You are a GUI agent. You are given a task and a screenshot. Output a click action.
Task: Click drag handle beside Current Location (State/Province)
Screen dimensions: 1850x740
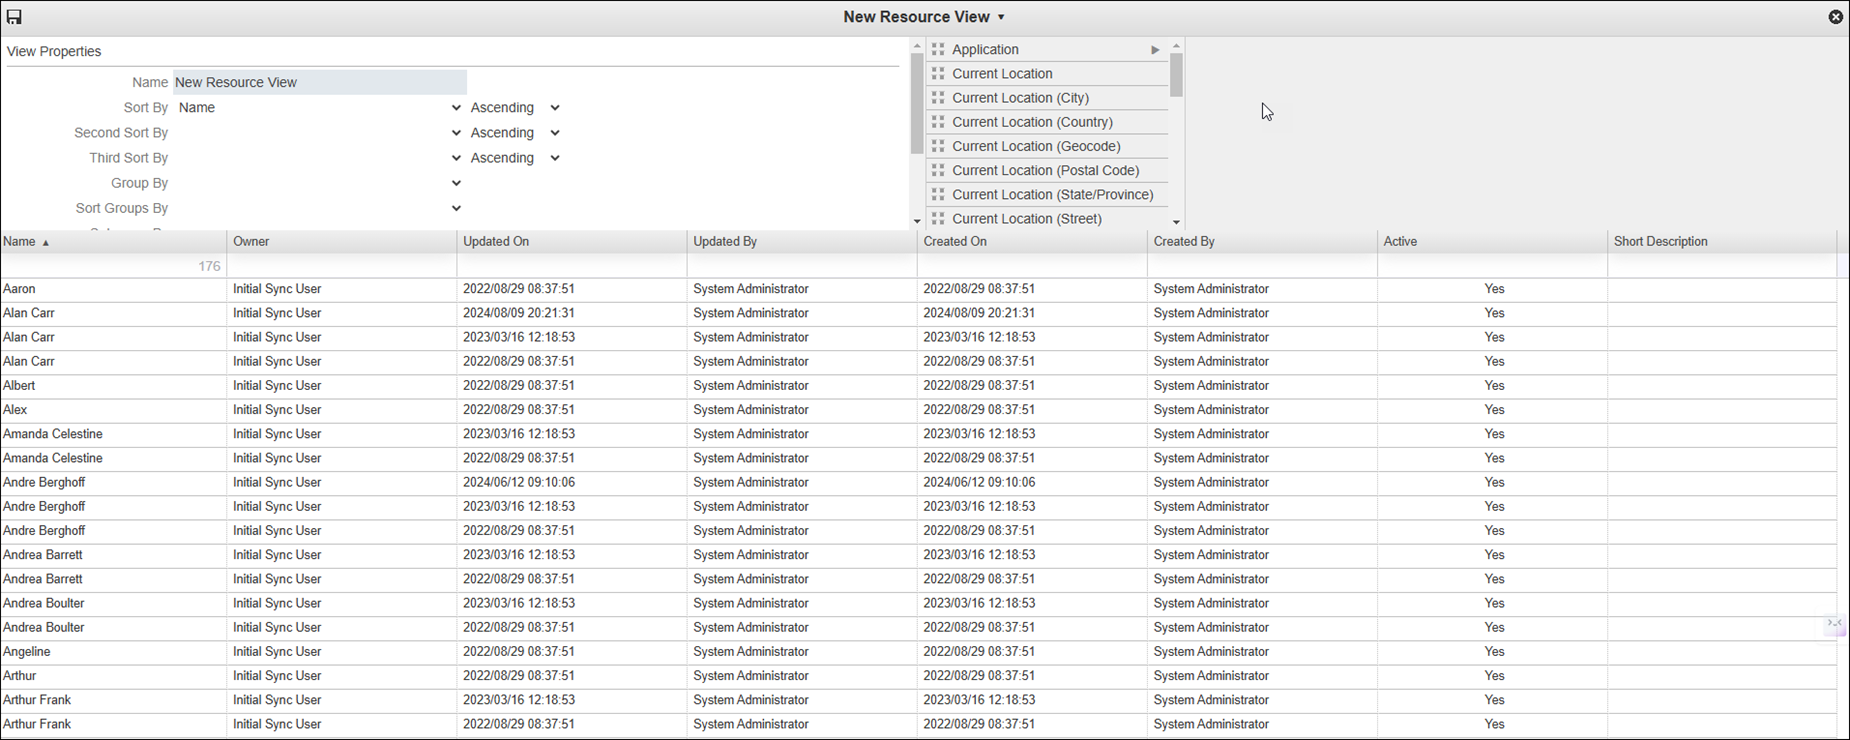[x=938, y=194]
